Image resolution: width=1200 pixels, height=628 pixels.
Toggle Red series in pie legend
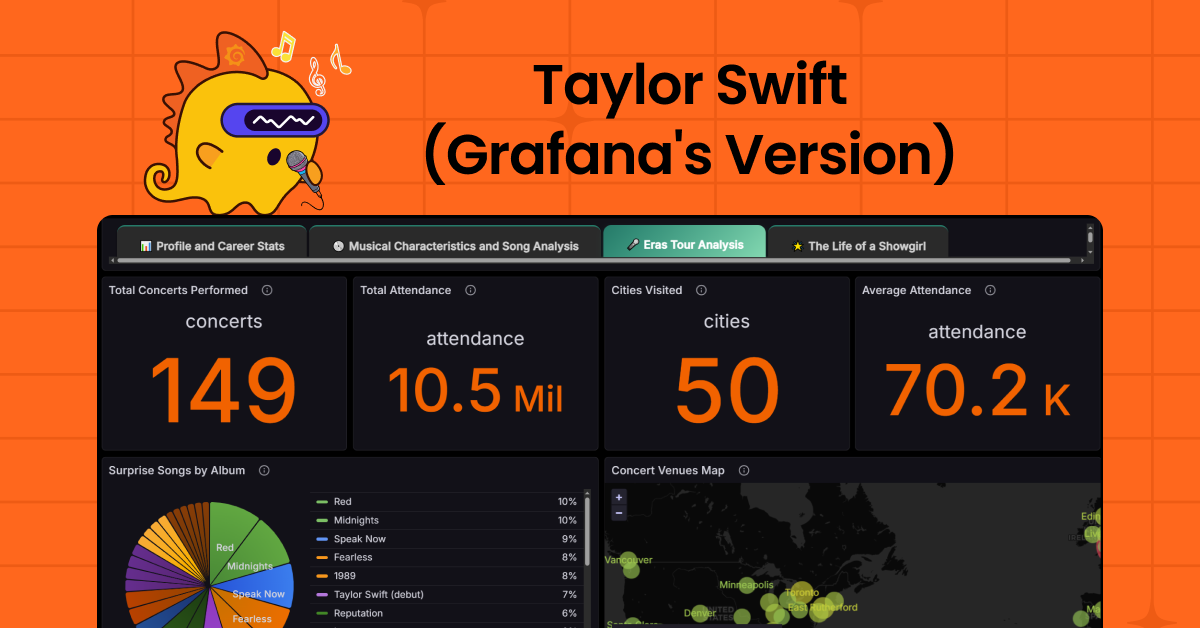click(x=343, y=502)
